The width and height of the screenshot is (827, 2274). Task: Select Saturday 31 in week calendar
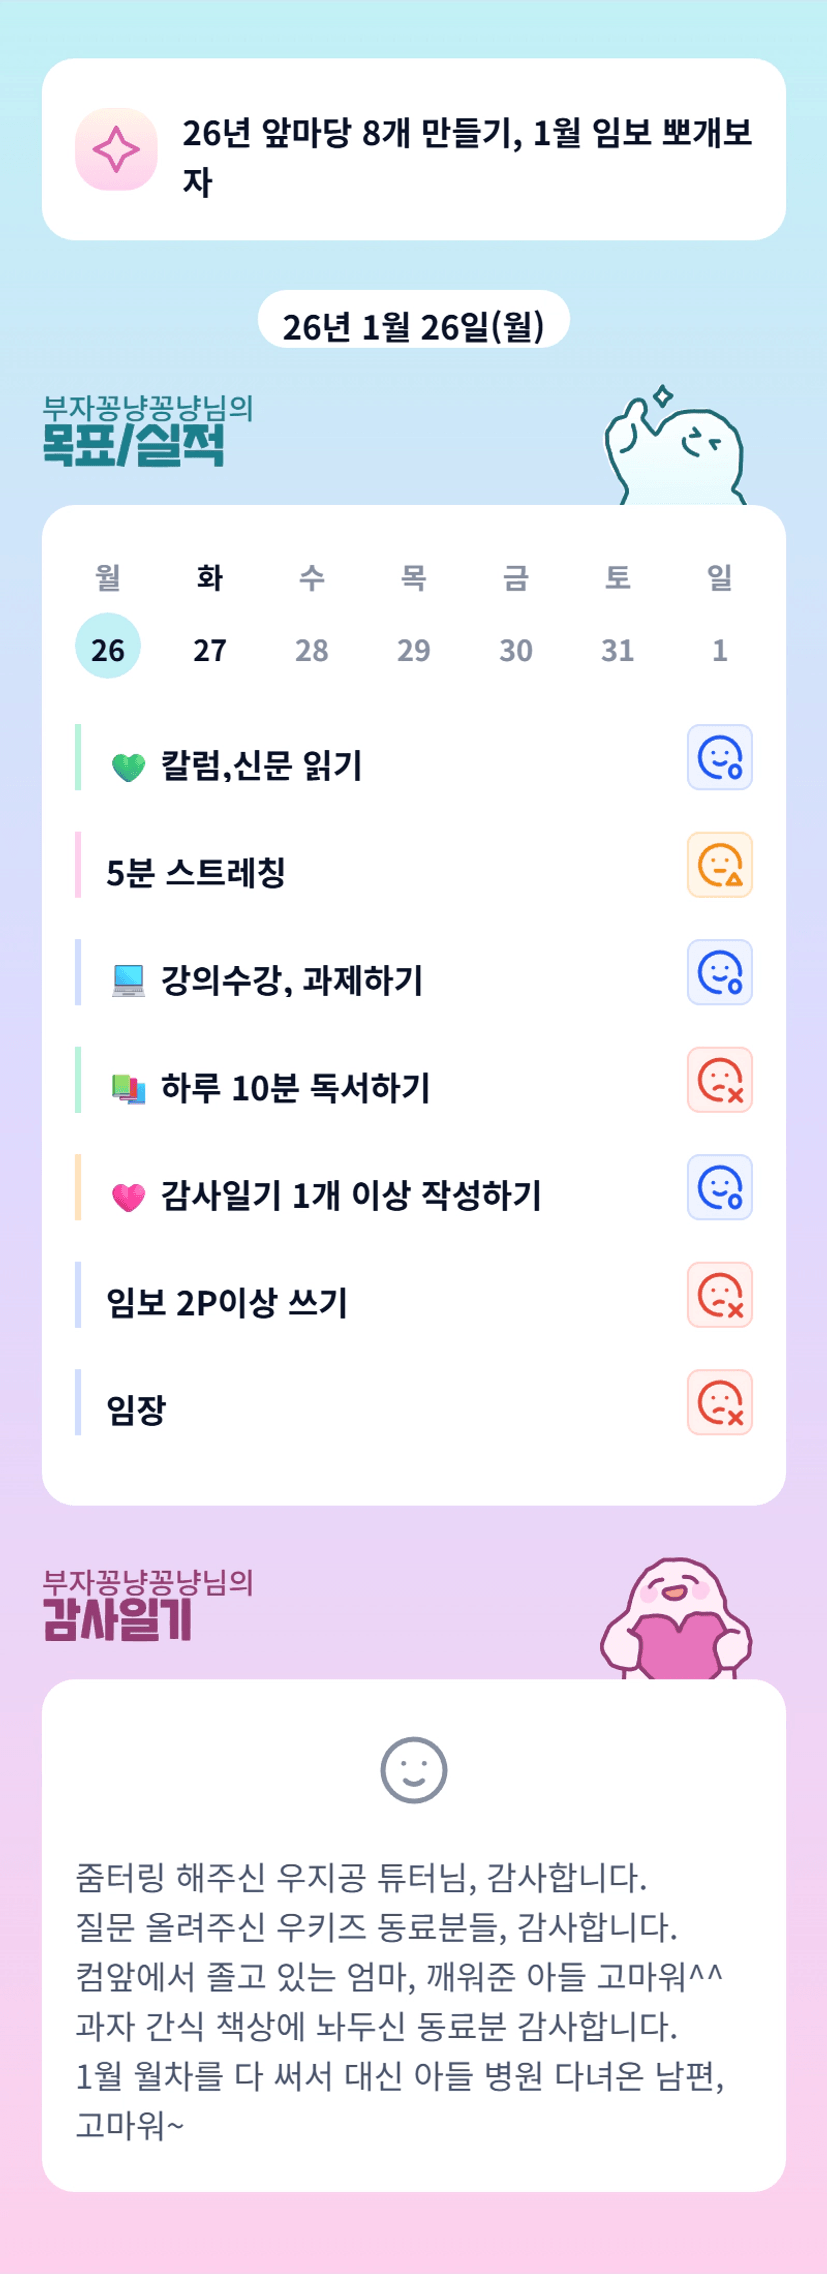tap(618, 648)
